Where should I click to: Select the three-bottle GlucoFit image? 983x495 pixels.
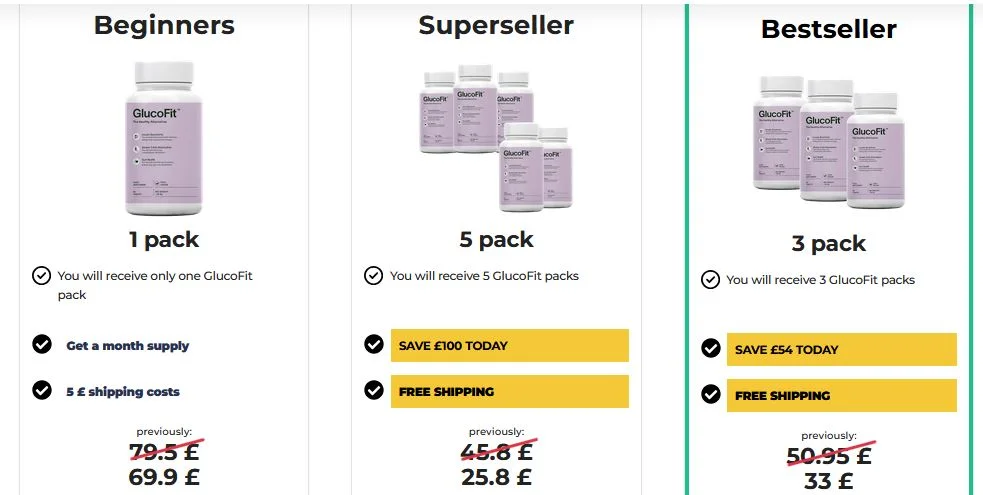coord(829,142)
